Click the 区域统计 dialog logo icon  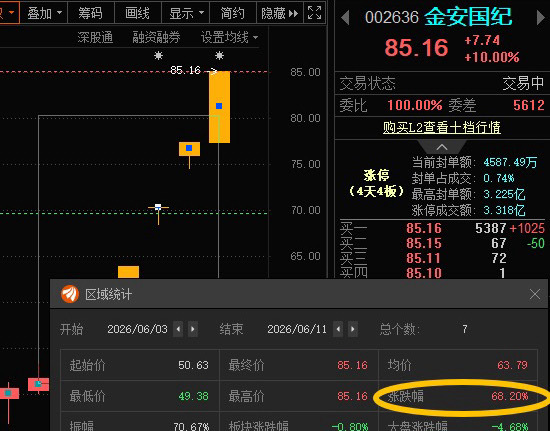pyautogui.click(x=70, y=294)
